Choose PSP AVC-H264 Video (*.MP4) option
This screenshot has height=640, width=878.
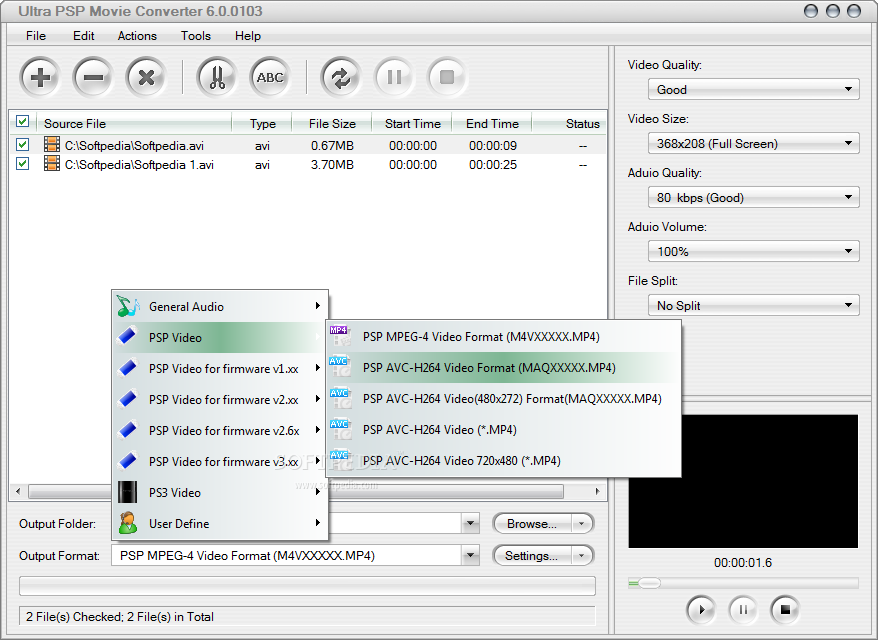[x=503, y=429]
